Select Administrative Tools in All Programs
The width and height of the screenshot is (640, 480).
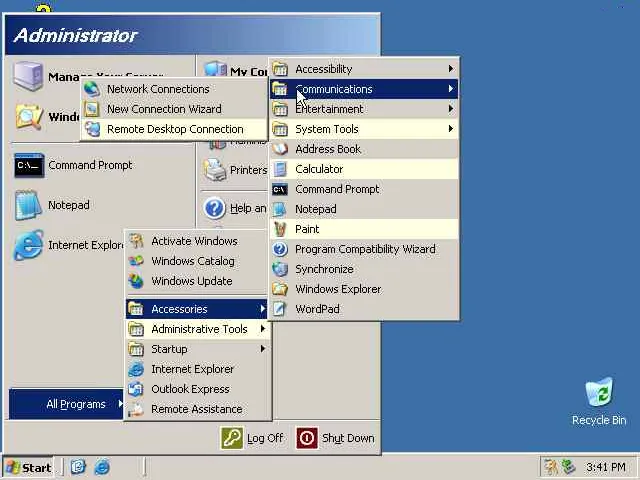[198, 329]
